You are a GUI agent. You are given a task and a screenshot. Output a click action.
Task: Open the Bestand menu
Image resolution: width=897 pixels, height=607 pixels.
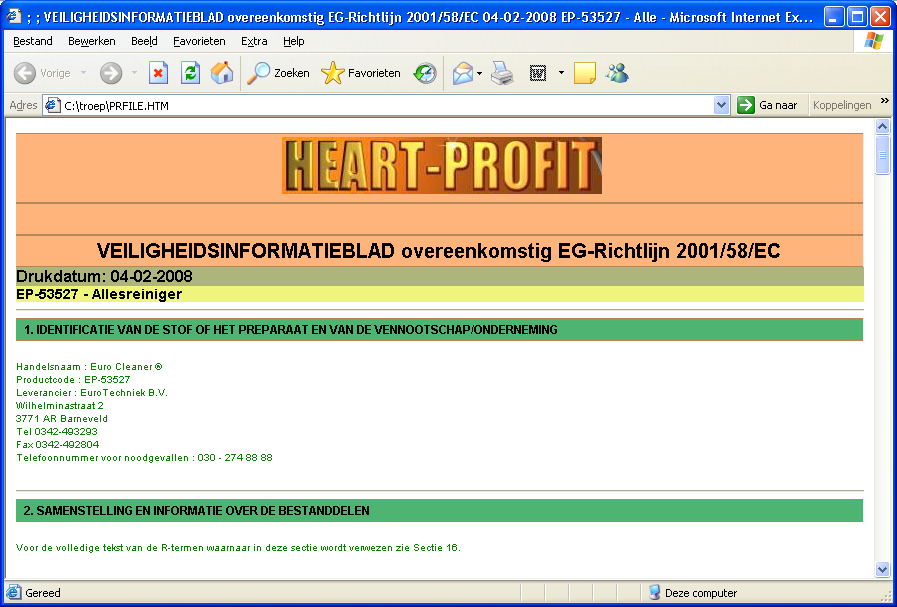click(33, 41)
